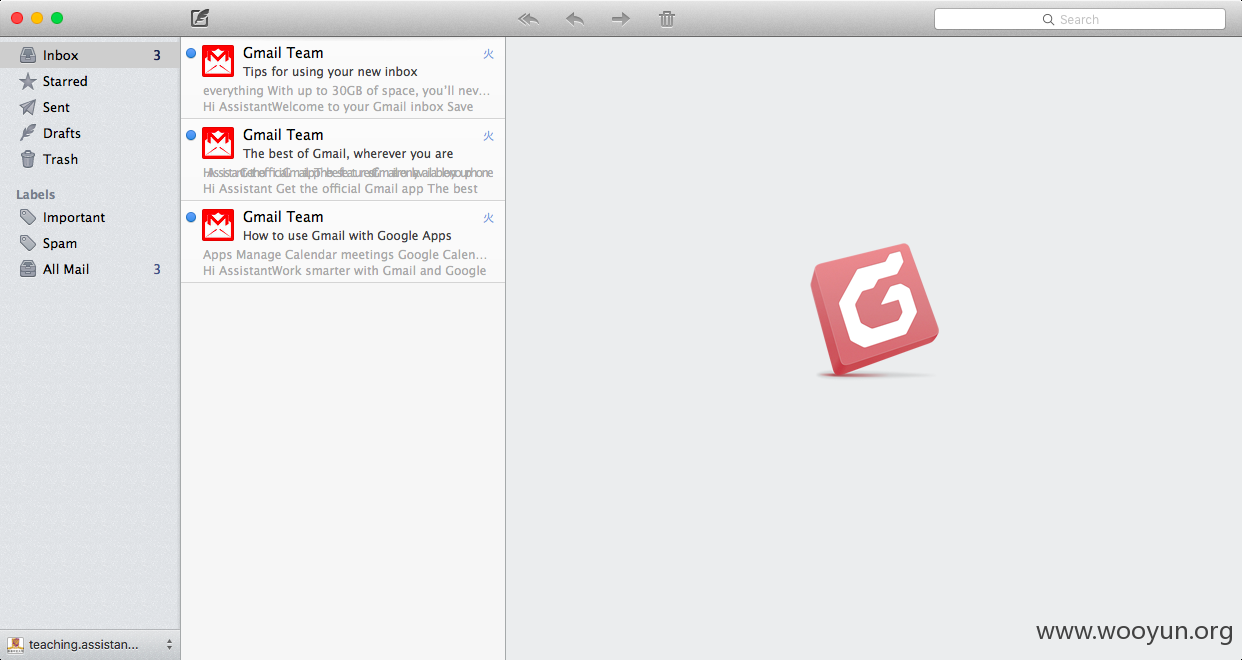This screenshot has width=1242, height=660.
Task: Open the email 'Tips for using your new inbox'
Action: click(343, 78)
